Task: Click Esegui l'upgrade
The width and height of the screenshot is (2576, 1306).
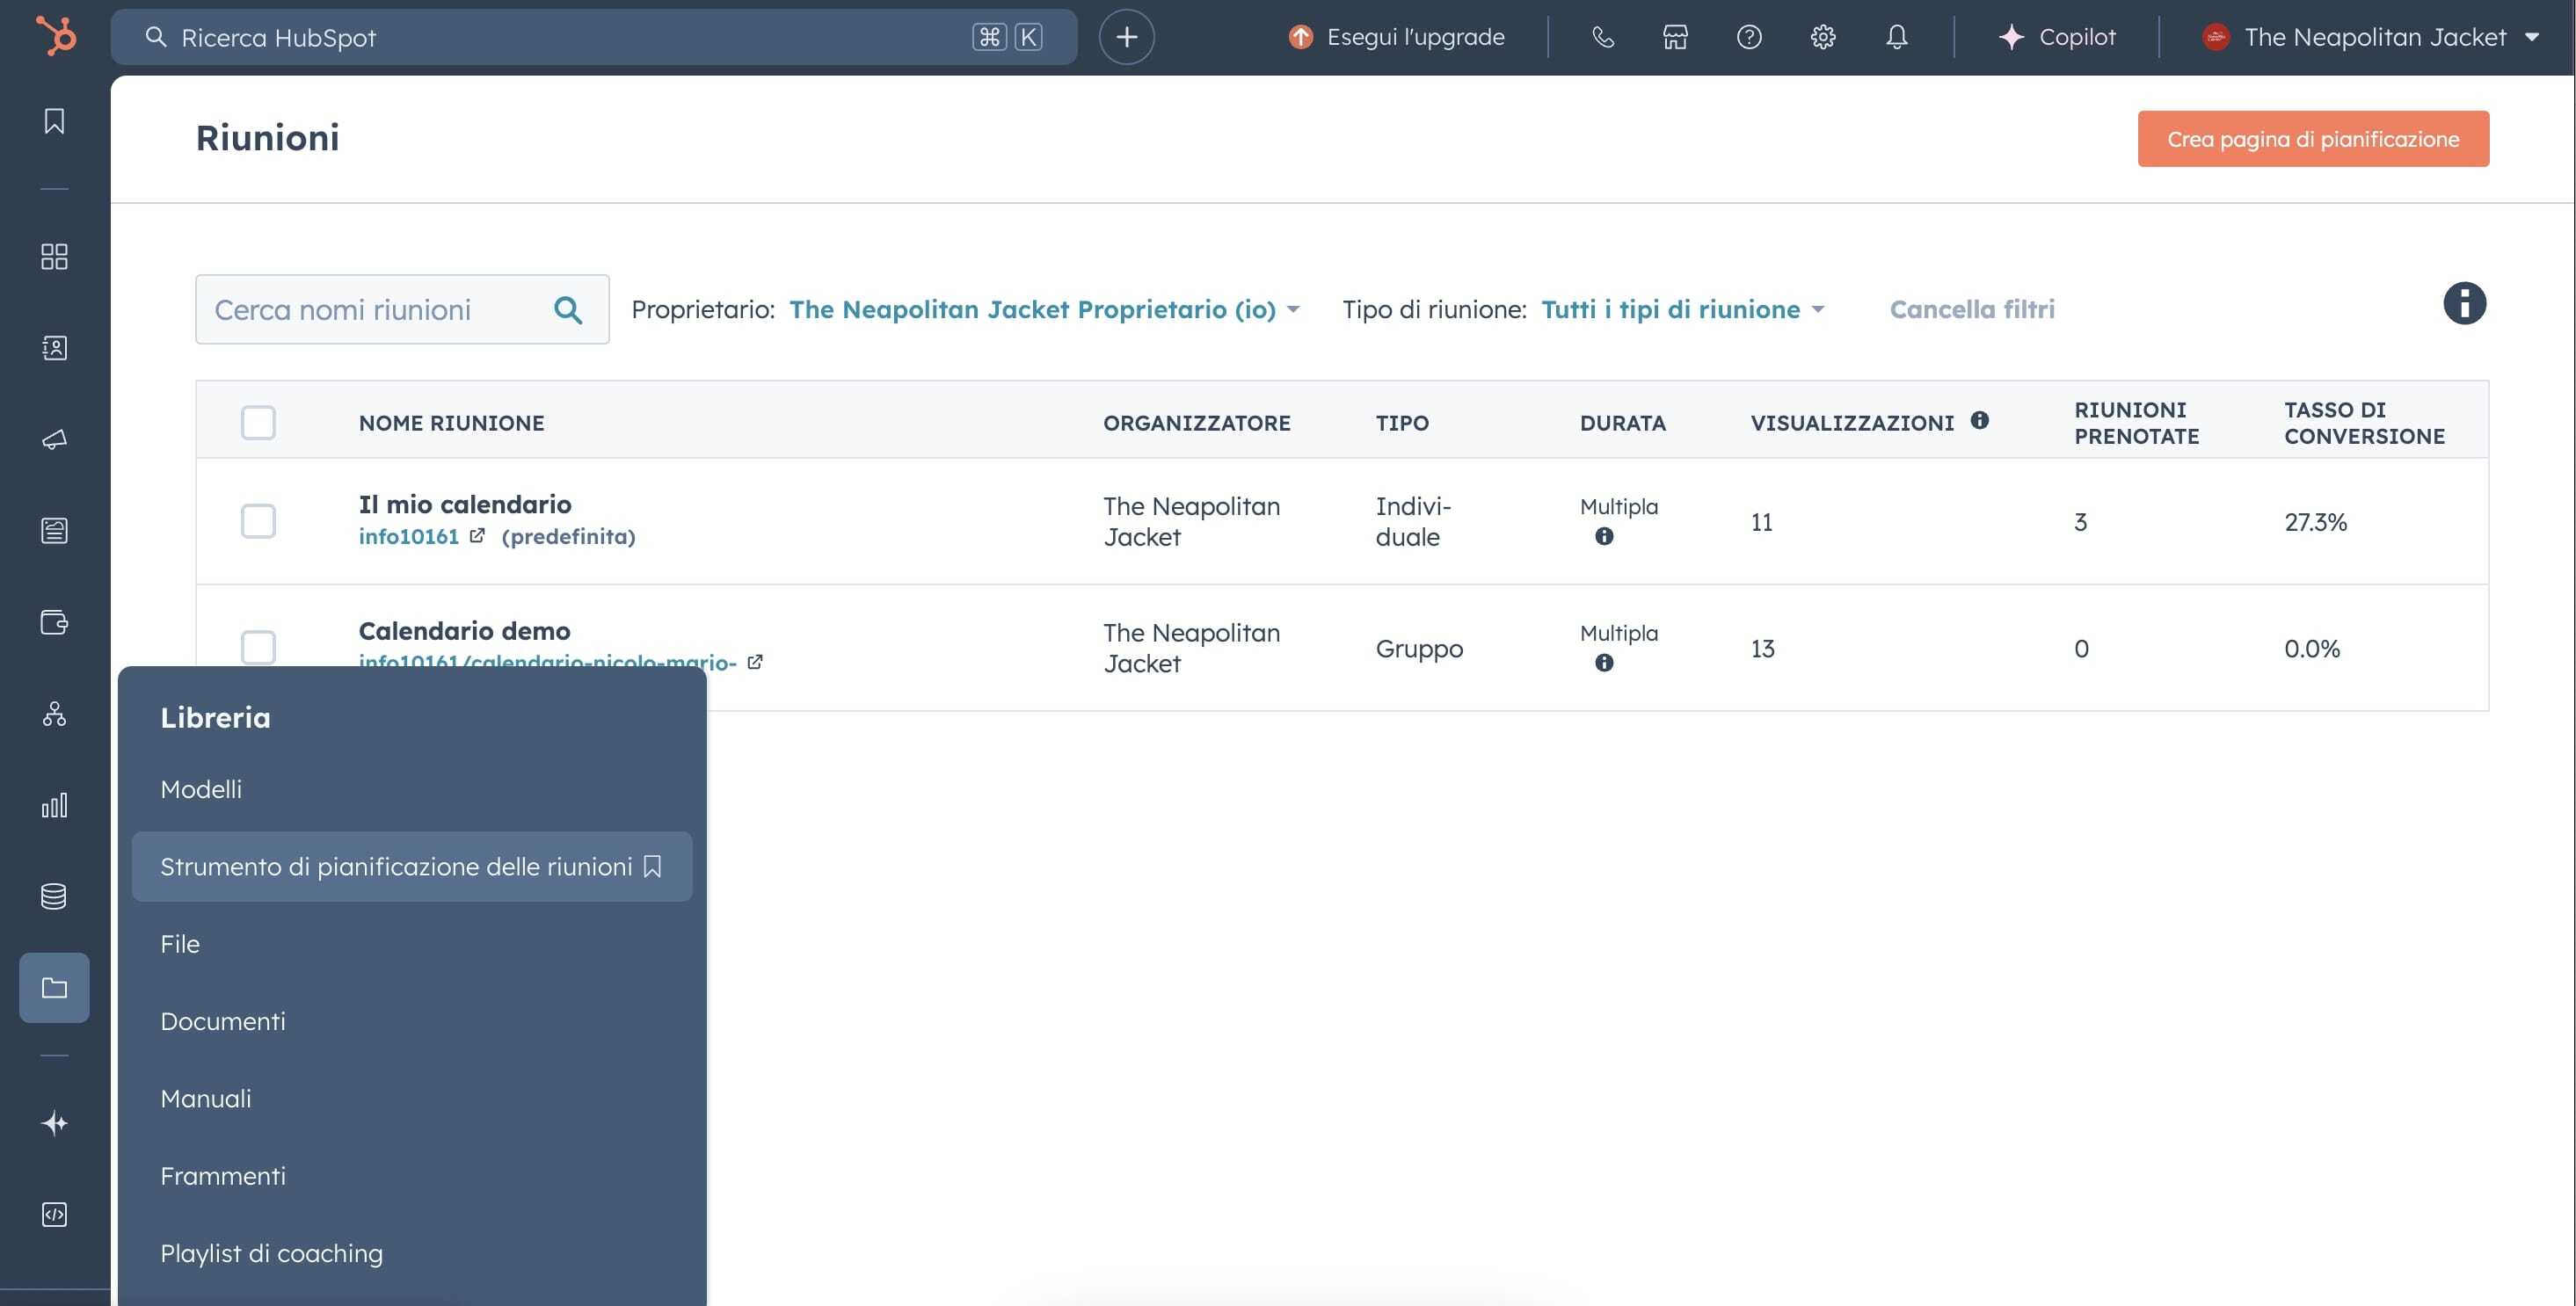Action: click(x=1396, y=37)
